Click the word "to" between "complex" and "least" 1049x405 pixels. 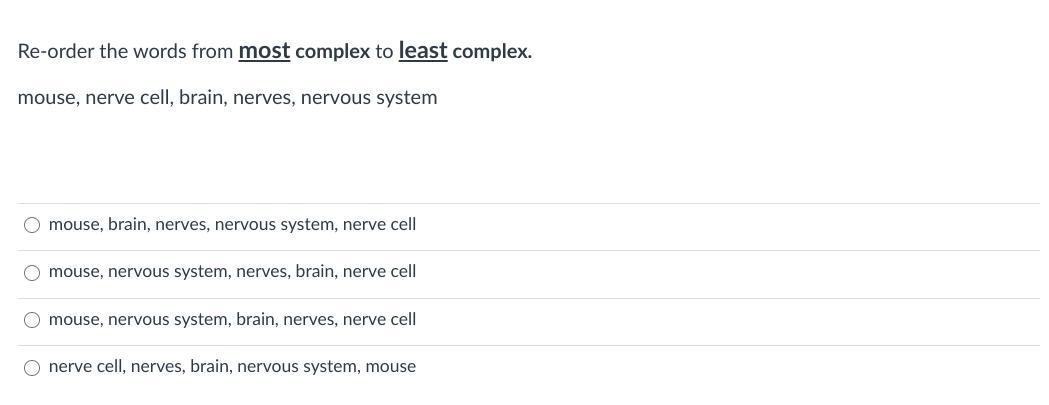(385, 52)
